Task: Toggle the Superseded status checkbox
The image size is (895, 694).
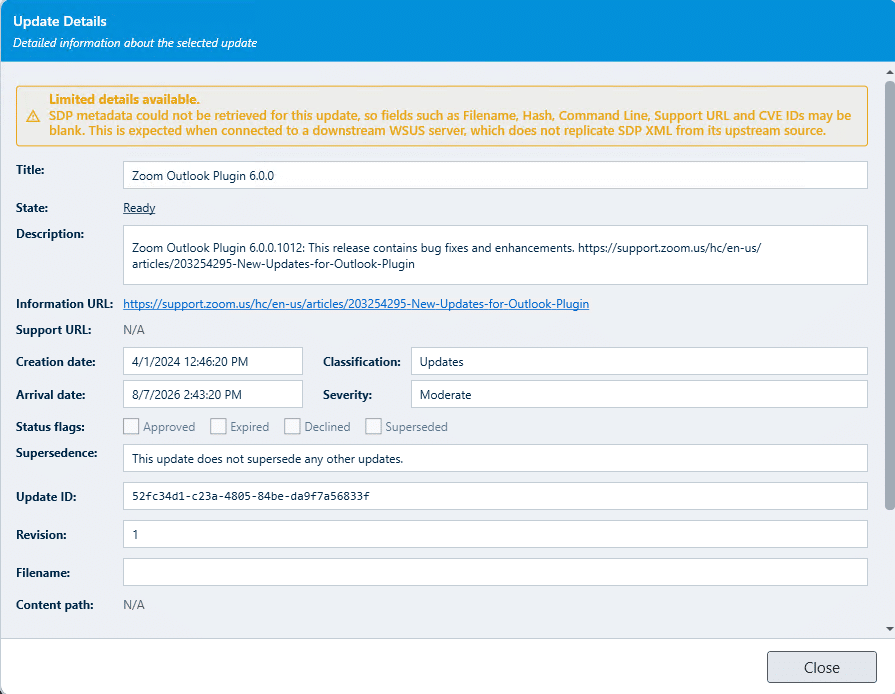Action: tap(373, 426)
